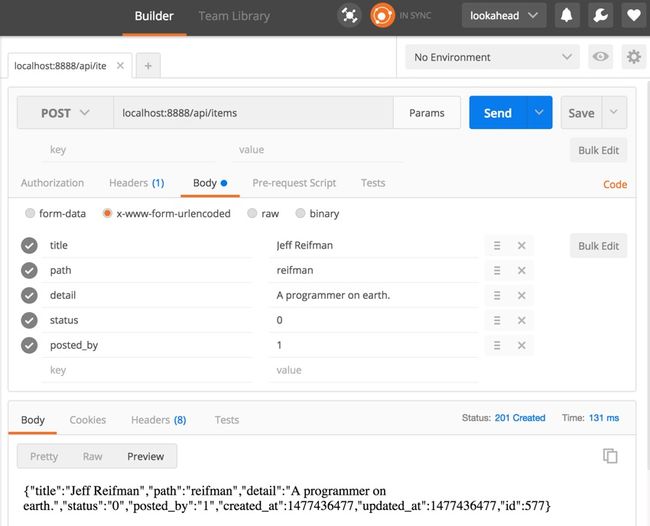The width and height of the screenshot is (650, 526).
Task: Open the manage environments gear
Action: [633, 56]
